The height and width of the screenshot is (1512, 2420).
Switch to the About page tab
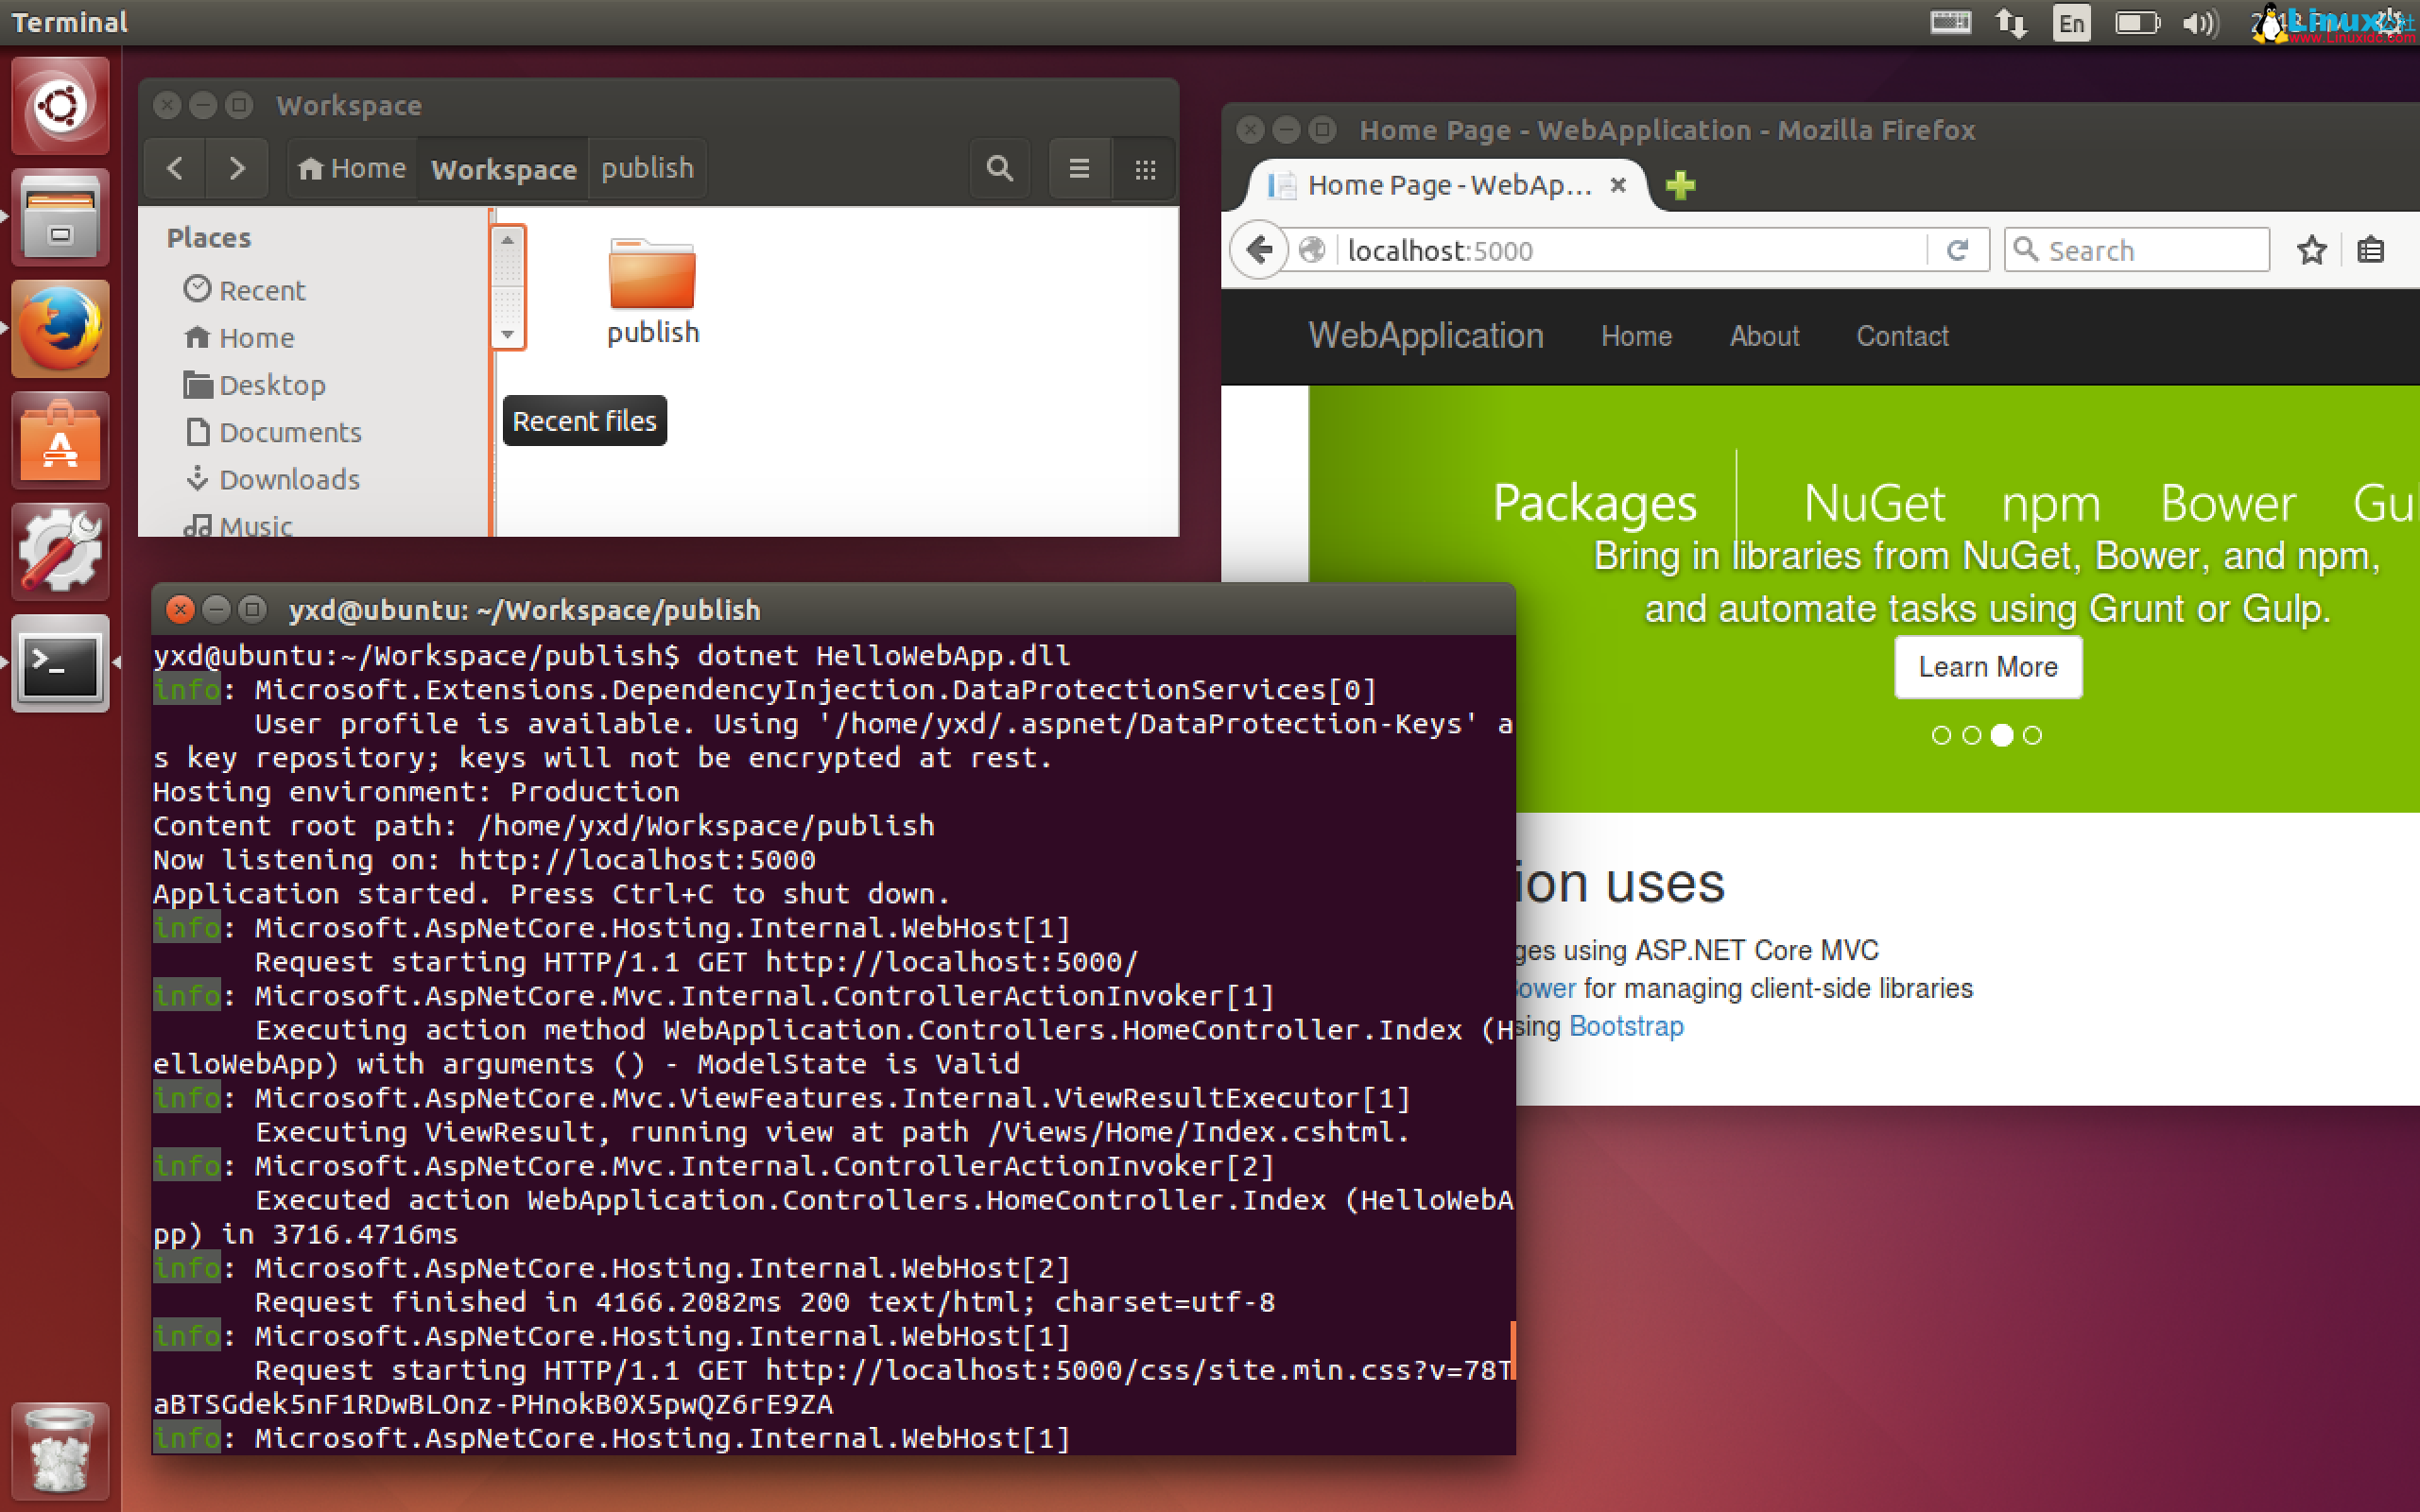coord(1763,336)
